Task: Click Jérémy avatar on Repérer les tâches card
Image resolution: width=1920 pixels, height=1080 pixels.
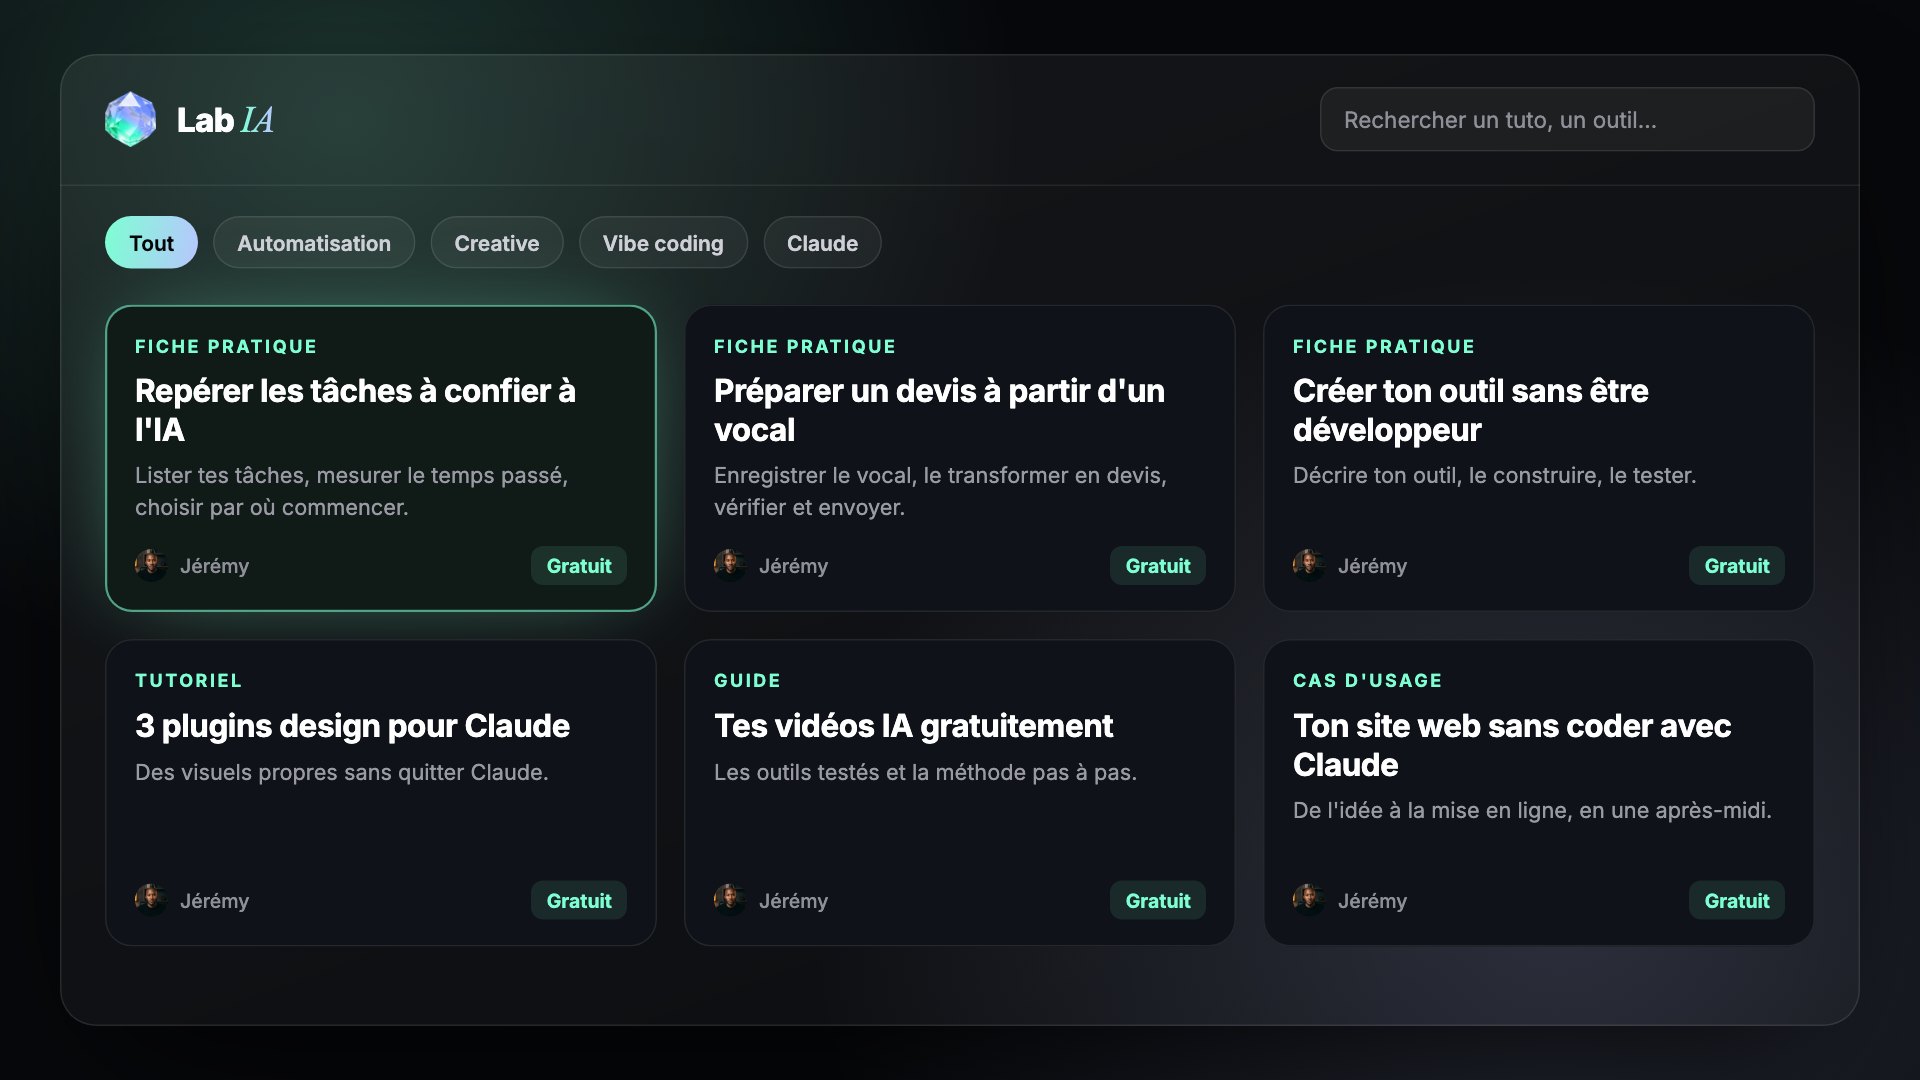Action: [151, 565]
